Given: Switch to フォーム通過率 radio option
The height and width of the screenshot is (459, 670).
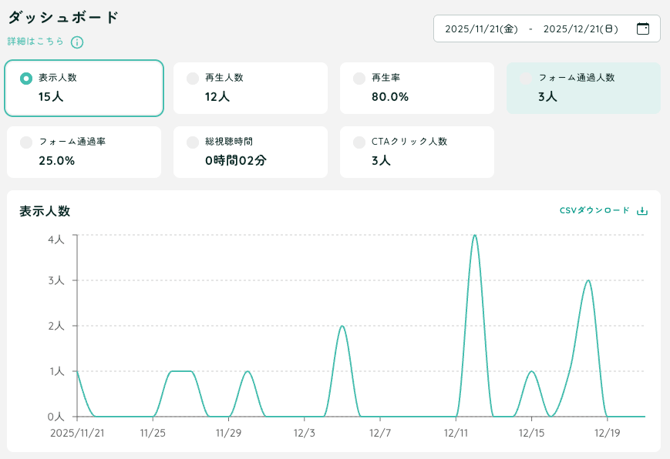Looking at the screenshot, I should (26, 142).
